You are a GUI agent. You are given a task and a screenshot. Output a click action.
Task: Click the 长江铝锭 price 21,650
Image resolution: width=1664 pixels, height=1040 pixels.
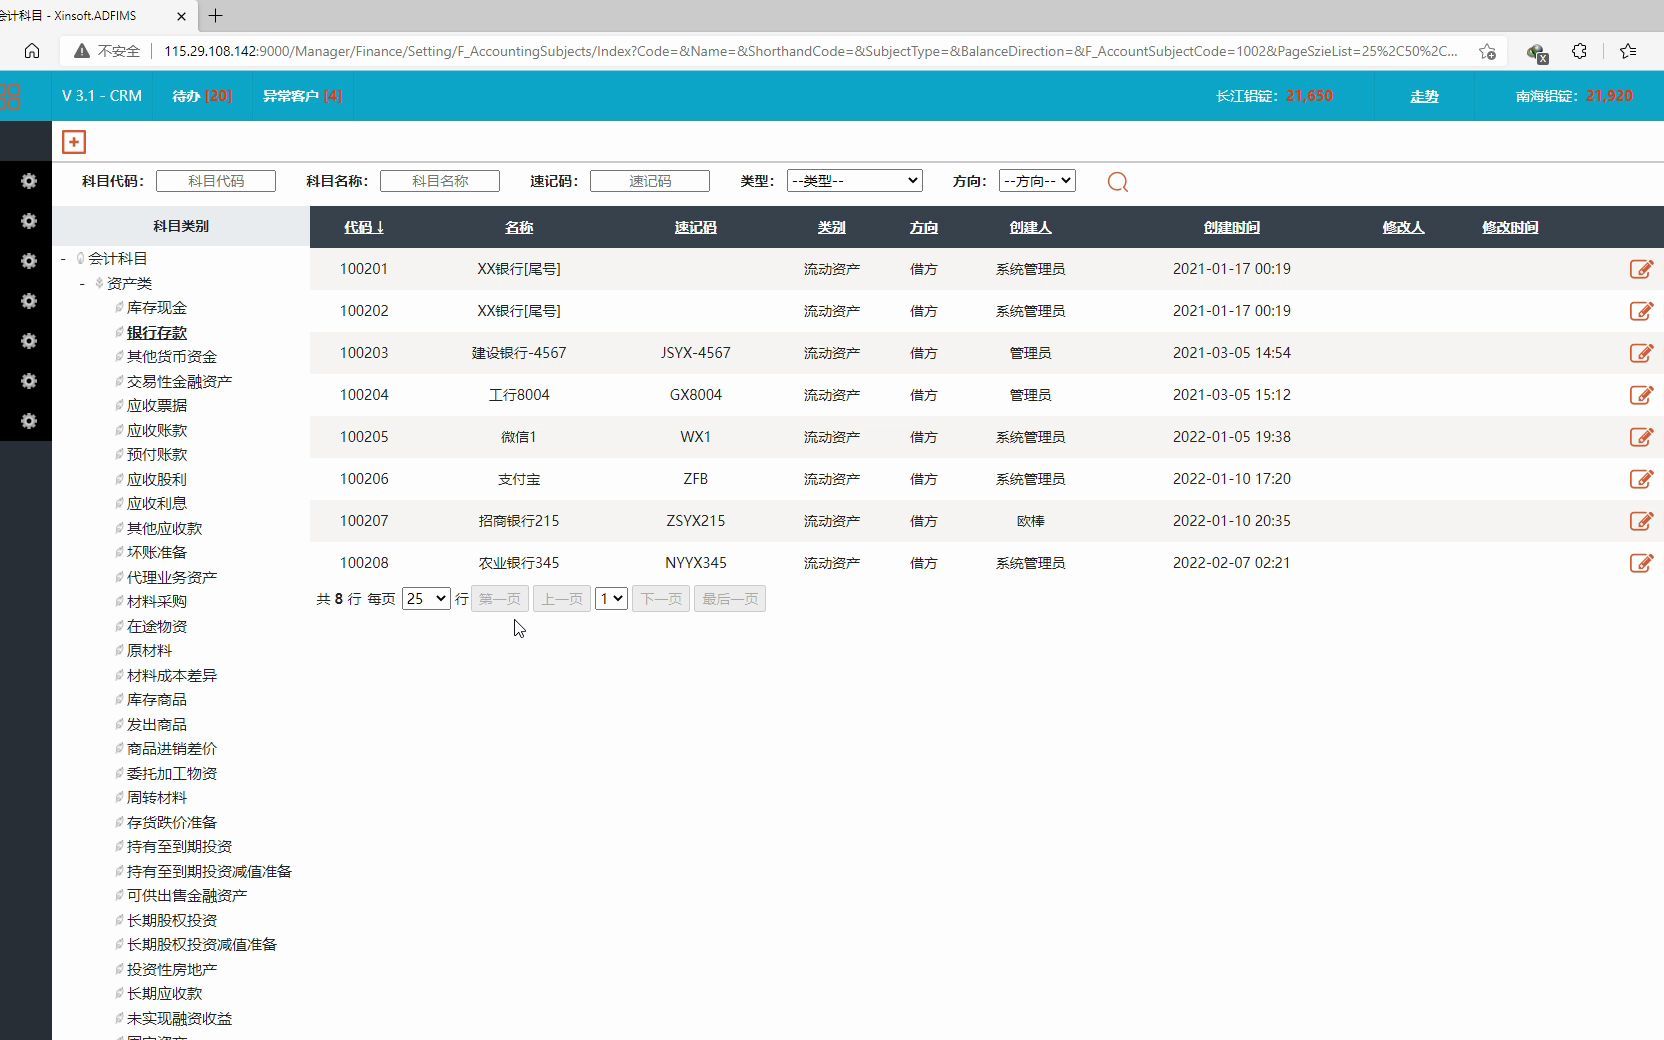[x=1309, y=96]
